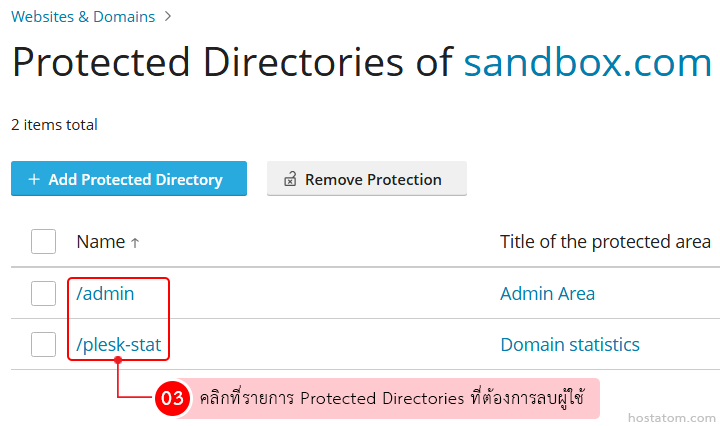Click the Admin Area title link
The height and width of the screenshot is (426, 720).
547,294
